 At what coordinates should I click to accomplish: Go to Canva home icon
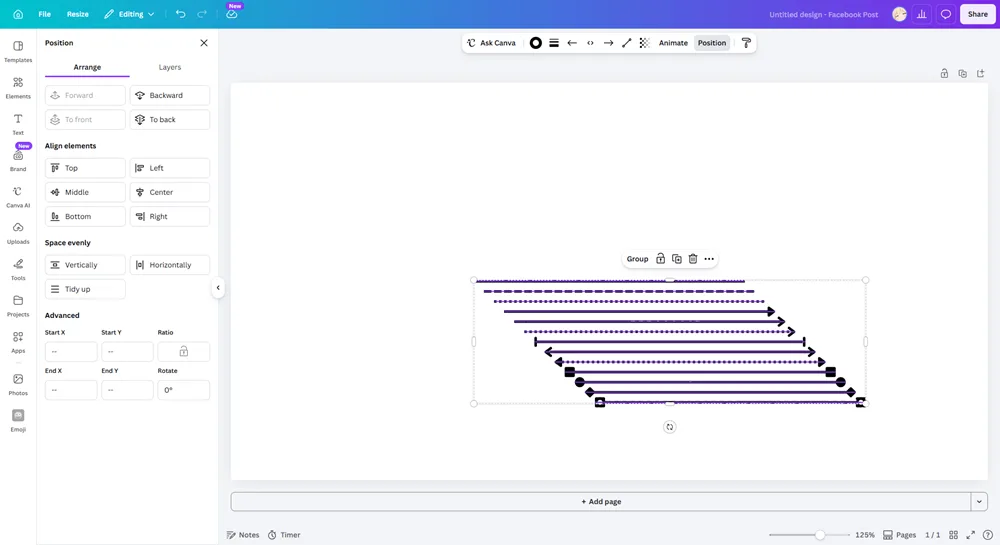pos(18,14)
